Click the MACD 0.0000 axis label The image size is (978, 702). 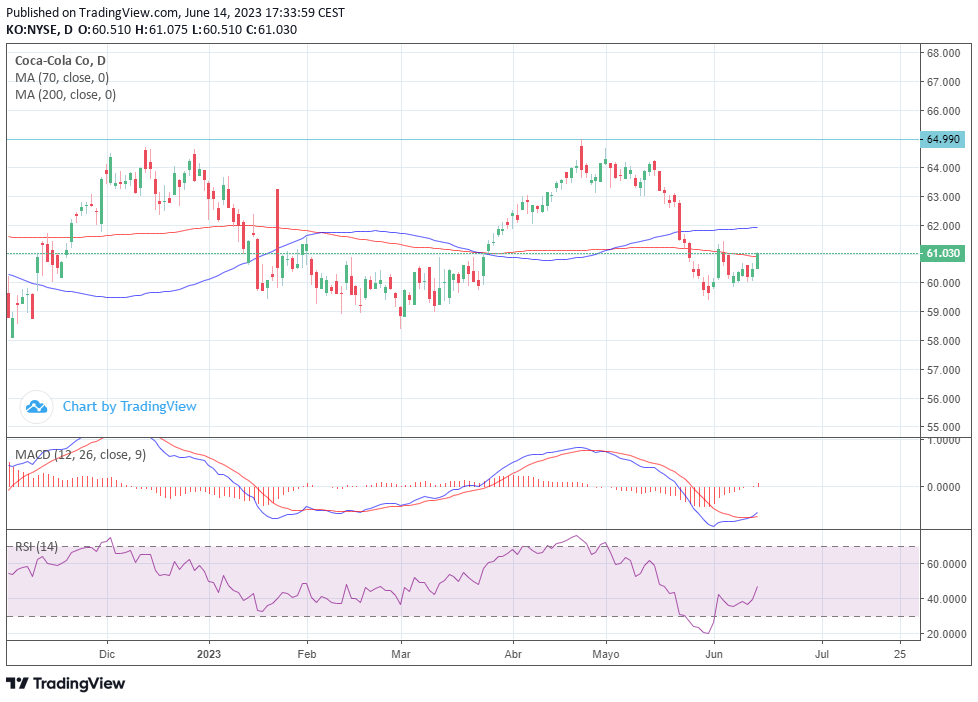point(944,487)
